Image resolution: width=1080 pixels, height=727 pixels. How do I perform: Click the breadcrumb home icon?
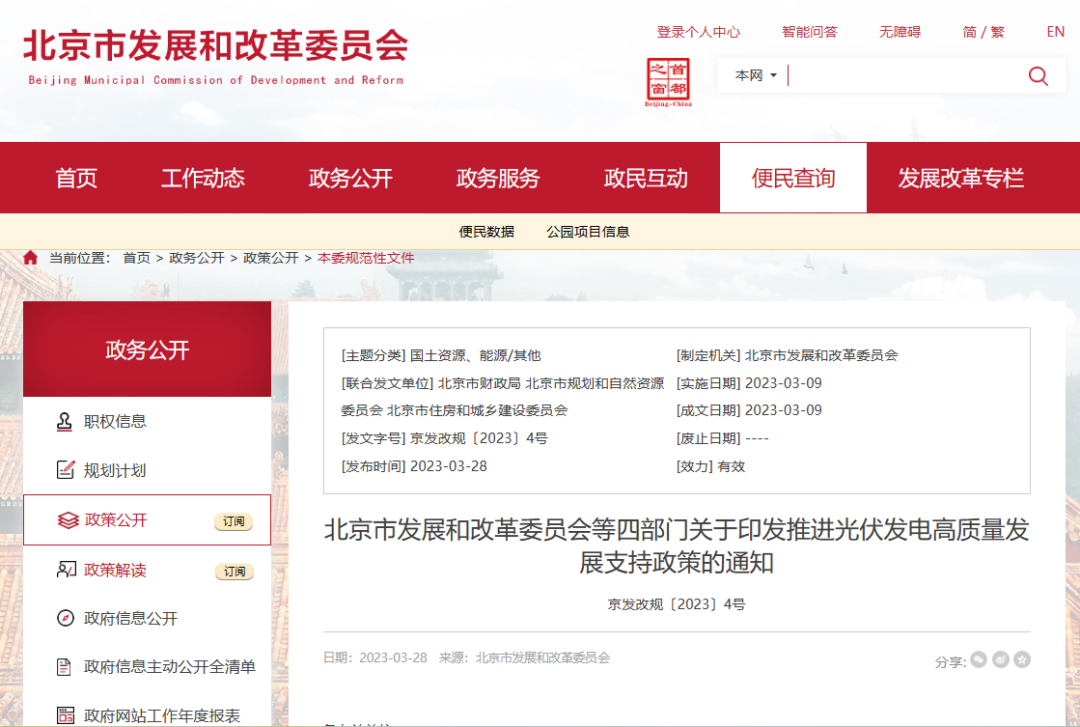tap(31, 258)
